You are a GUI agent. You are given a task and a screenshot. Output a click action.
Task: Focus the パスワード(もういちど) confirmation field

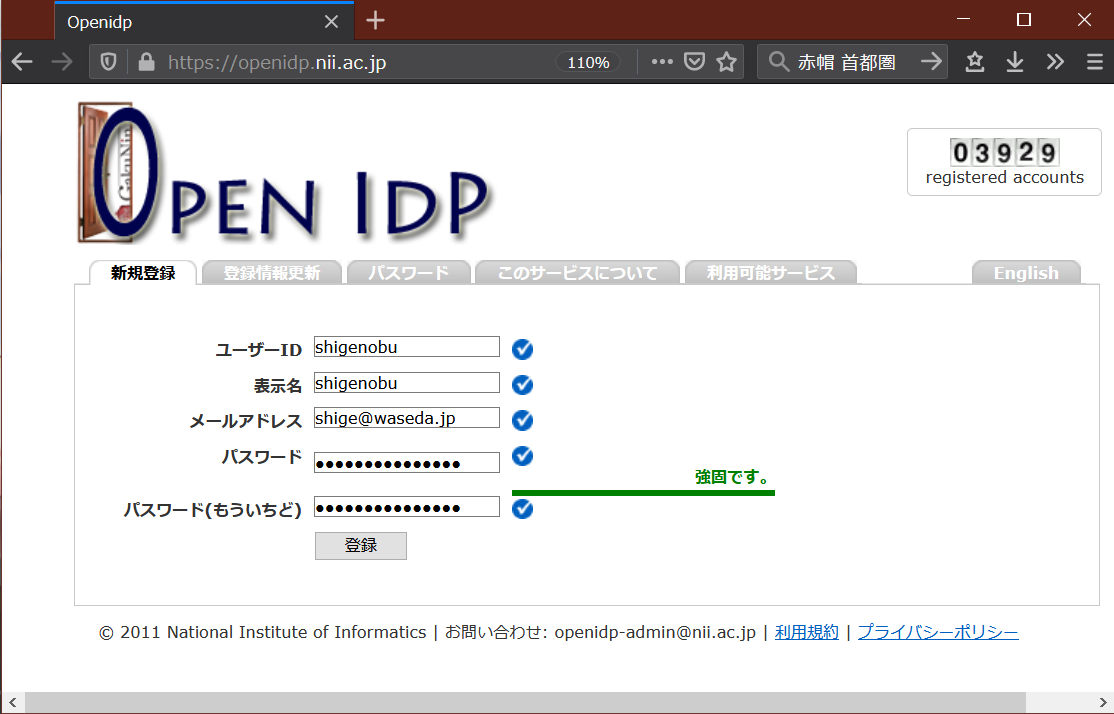(406, 507)
